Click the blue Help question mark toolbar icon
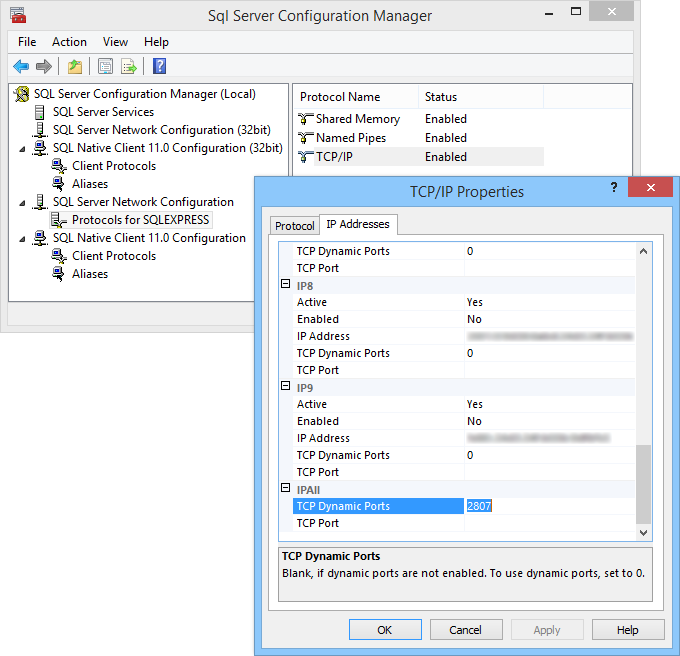The height and width of the screenshot is (656, 680). 159,66
